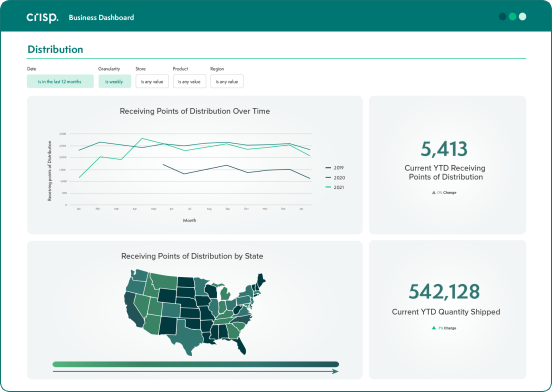Click the change triangle icon under 5,413
552x392 pixels.
point(434,192)
